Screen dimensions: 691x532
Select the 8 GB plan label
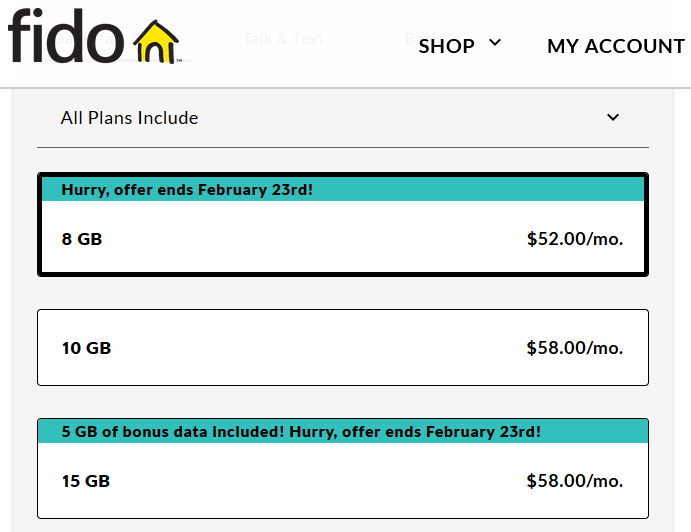(x=82, y=239)
